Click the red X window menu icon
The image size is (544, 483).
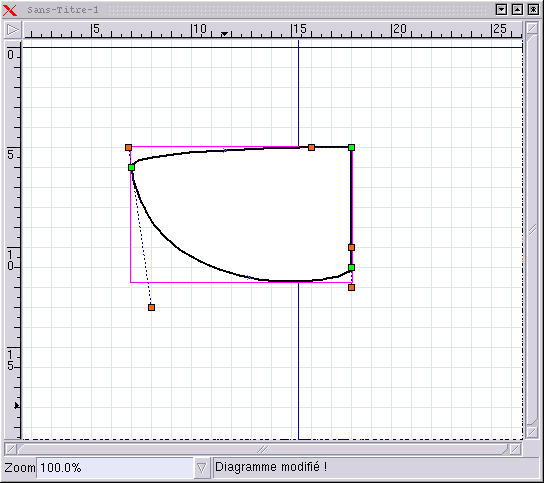point(9,10)
